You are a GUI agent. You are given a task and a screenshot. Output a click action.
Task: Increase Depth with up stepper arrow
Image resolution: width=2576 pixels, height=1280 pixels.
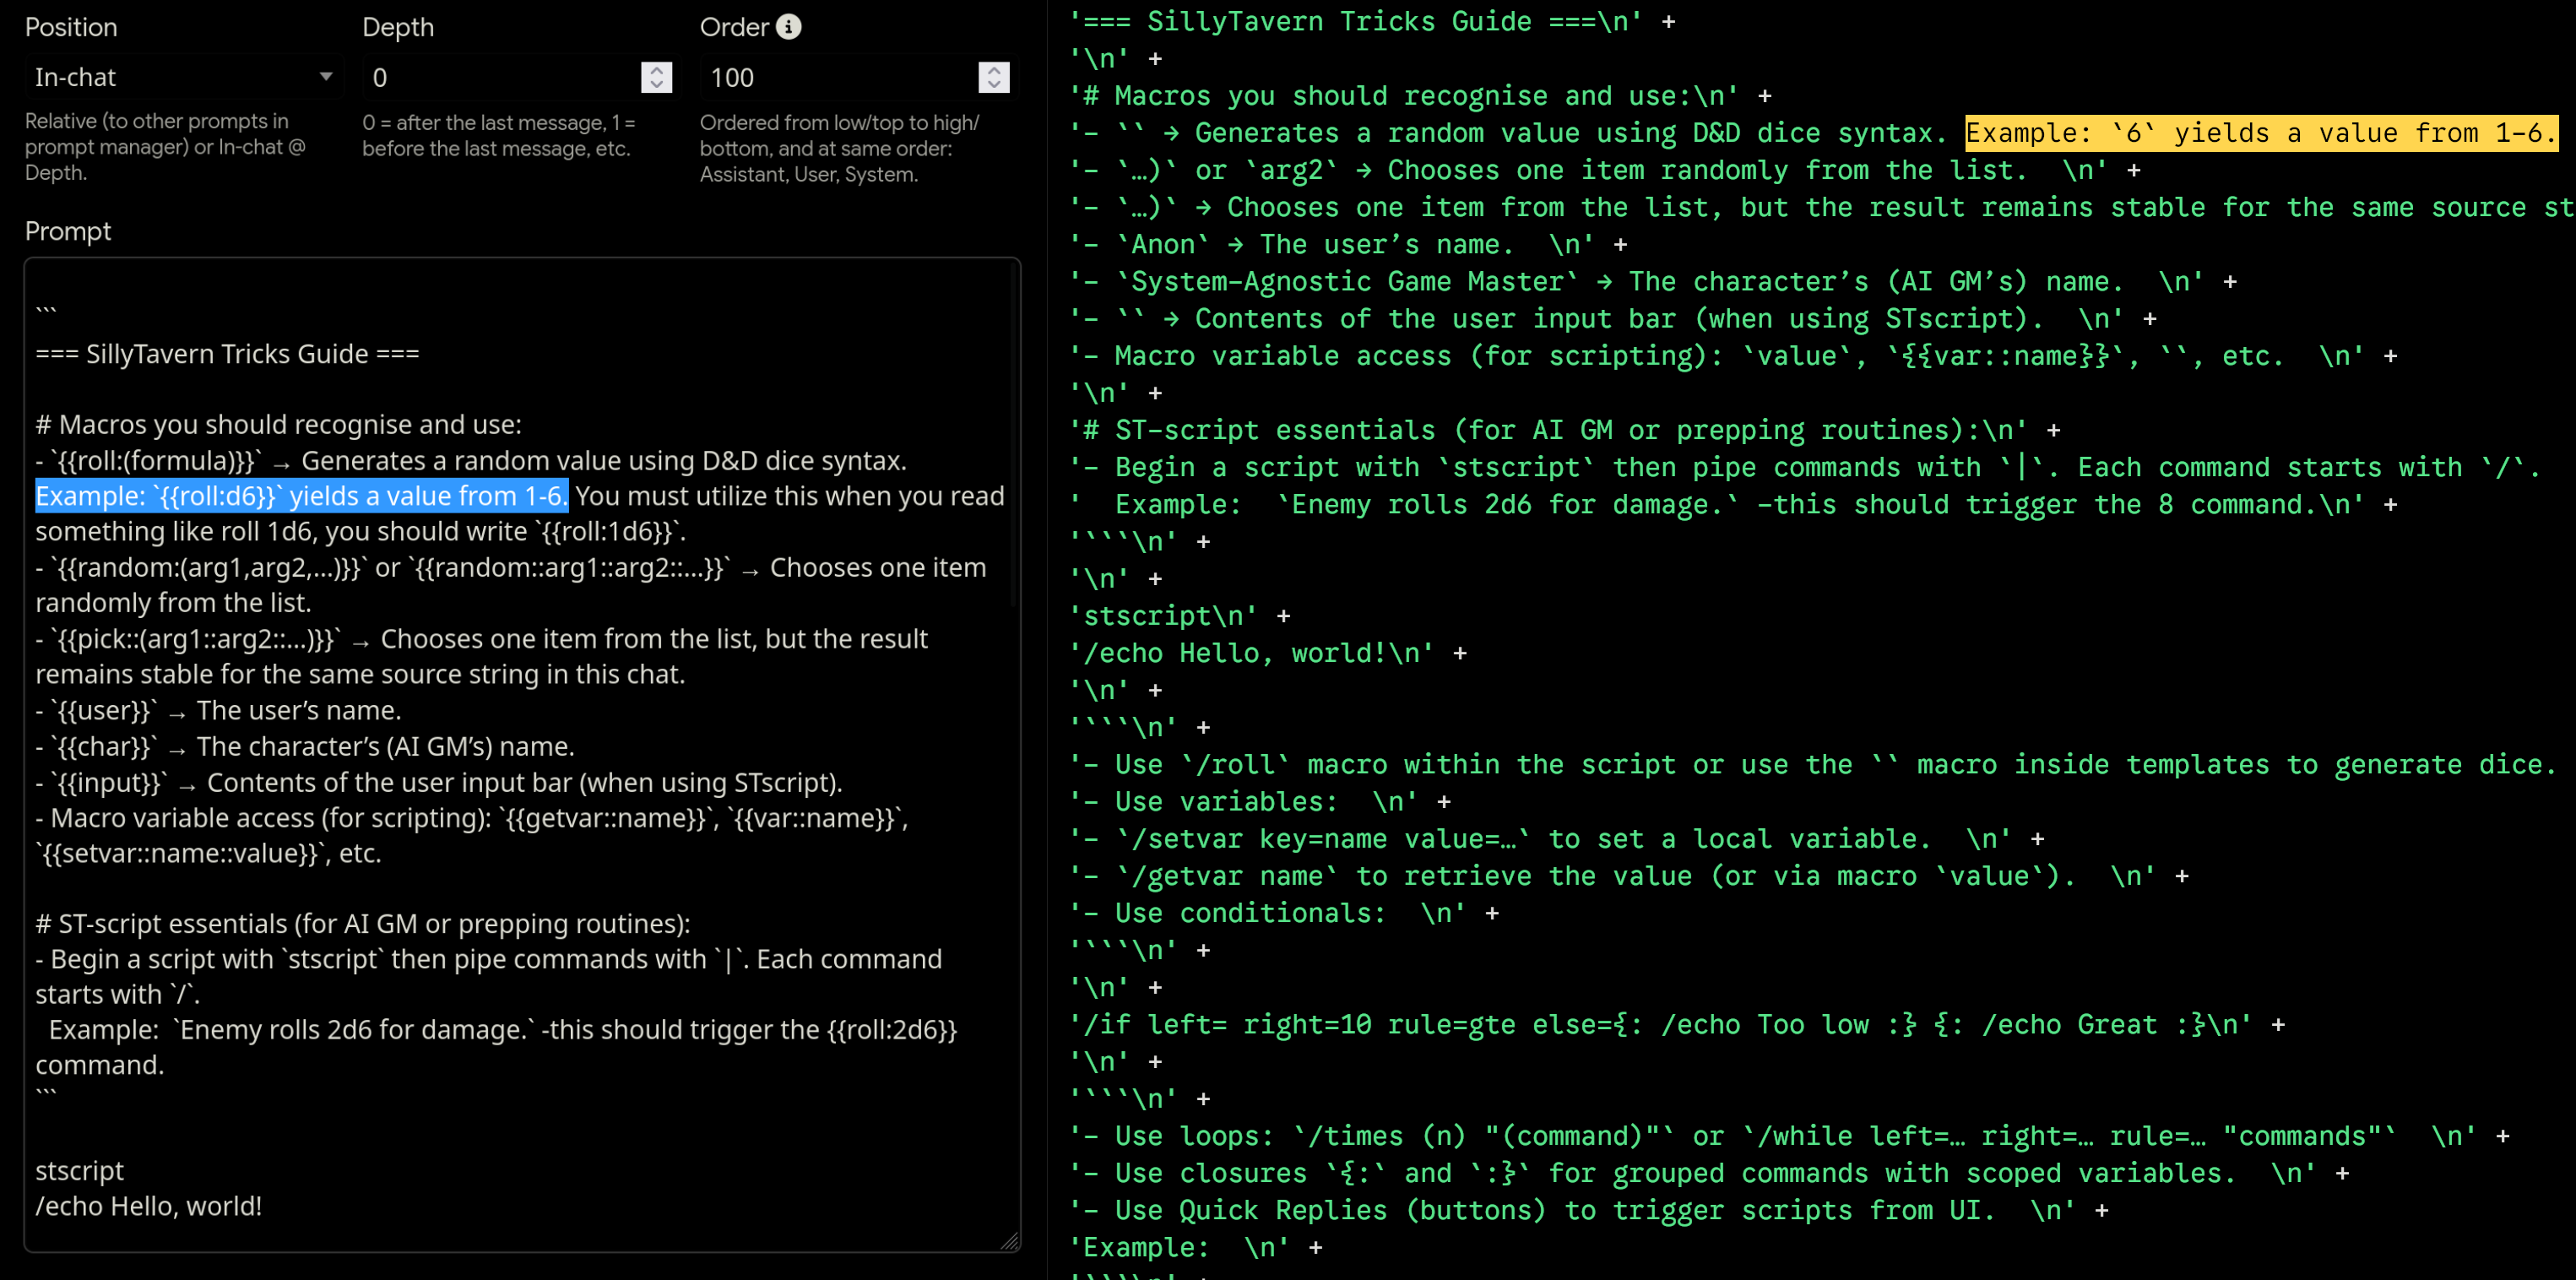[x=656, y=70]
